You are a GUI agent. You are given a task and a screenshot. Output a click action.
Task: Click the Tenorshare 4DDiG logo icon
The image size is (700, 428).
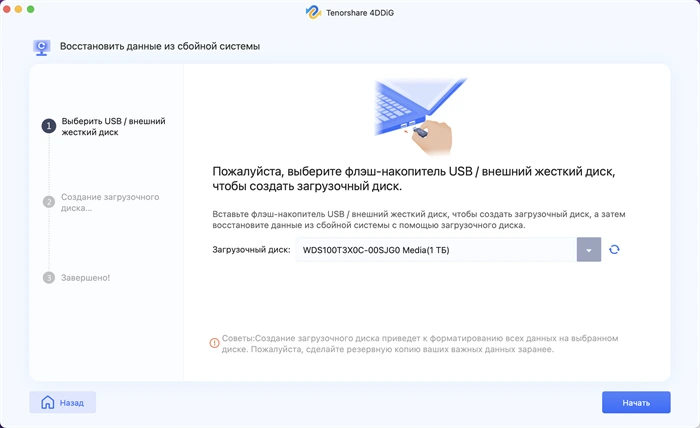point(313,12)
